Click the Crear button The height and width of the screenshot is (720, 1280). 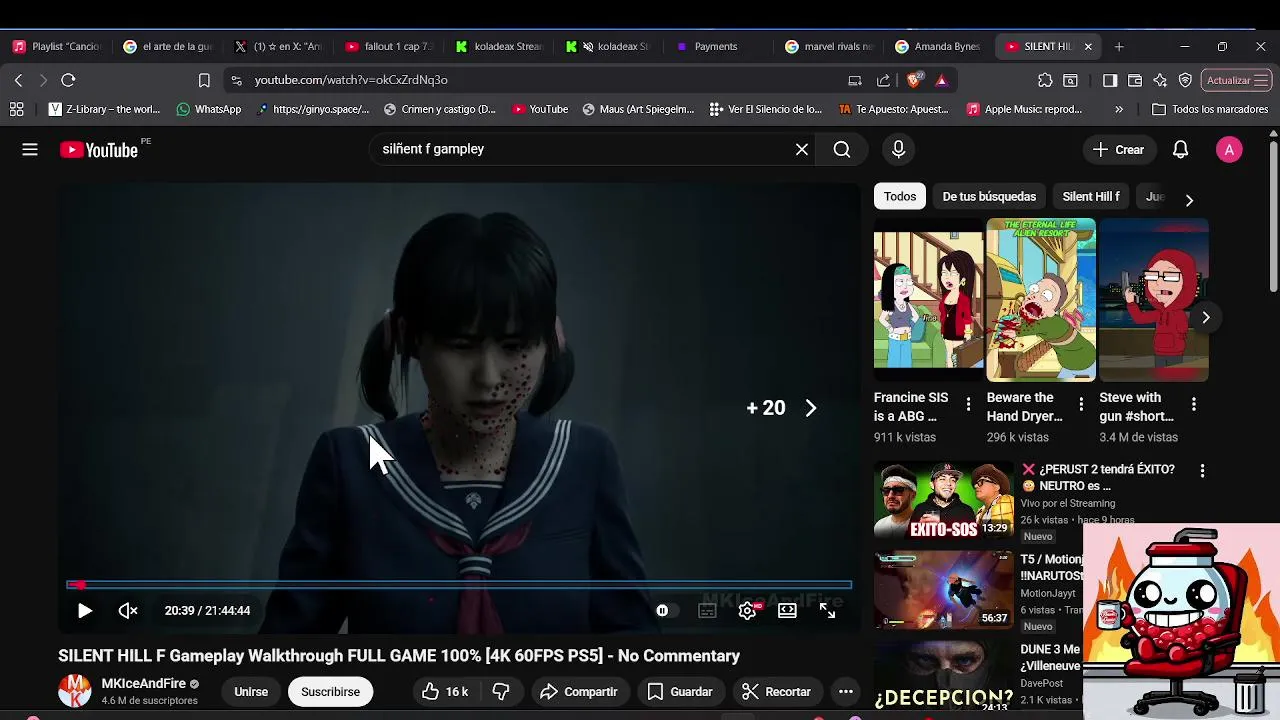pyautogui.click(x=1119, y=150)
